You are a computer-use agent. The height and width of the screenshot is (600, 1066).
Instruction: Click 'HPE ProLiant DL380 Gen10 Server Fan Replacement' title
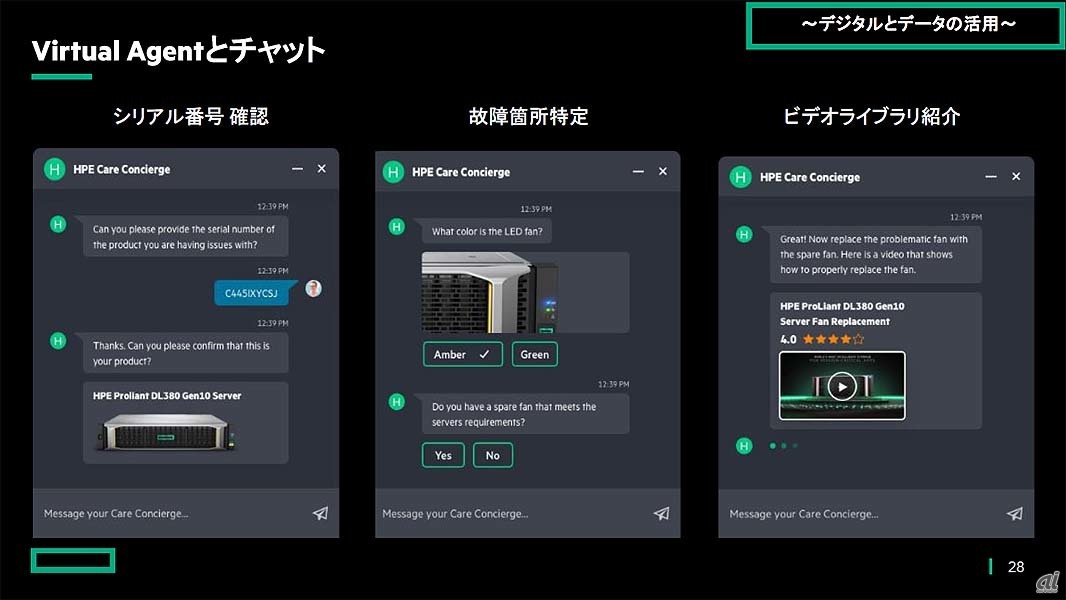[842, 313]
